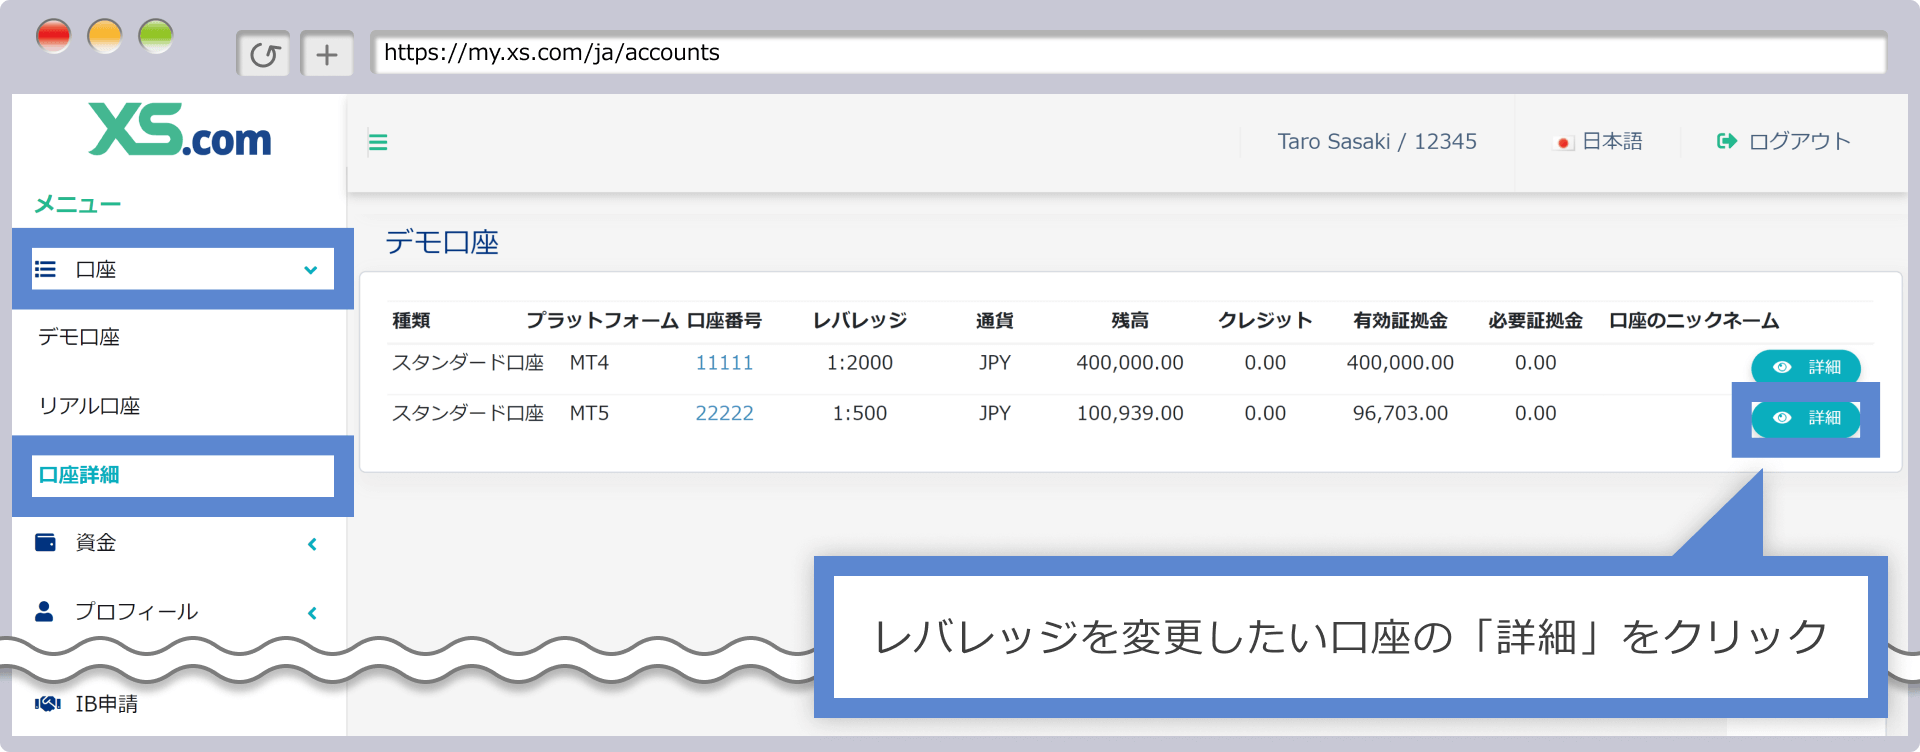Expand the プロフィール menu chevron

(312, 613)
